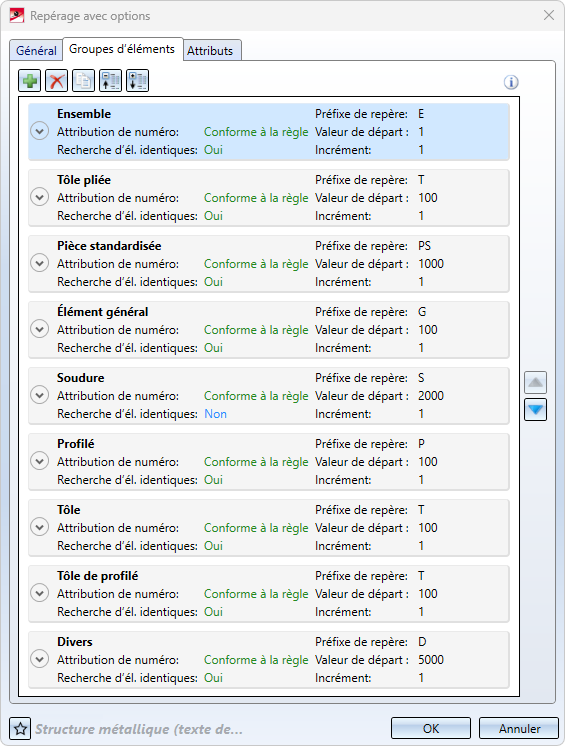Click prefix value G of Élément général
565x746 pixels.
tap(422, 312)
